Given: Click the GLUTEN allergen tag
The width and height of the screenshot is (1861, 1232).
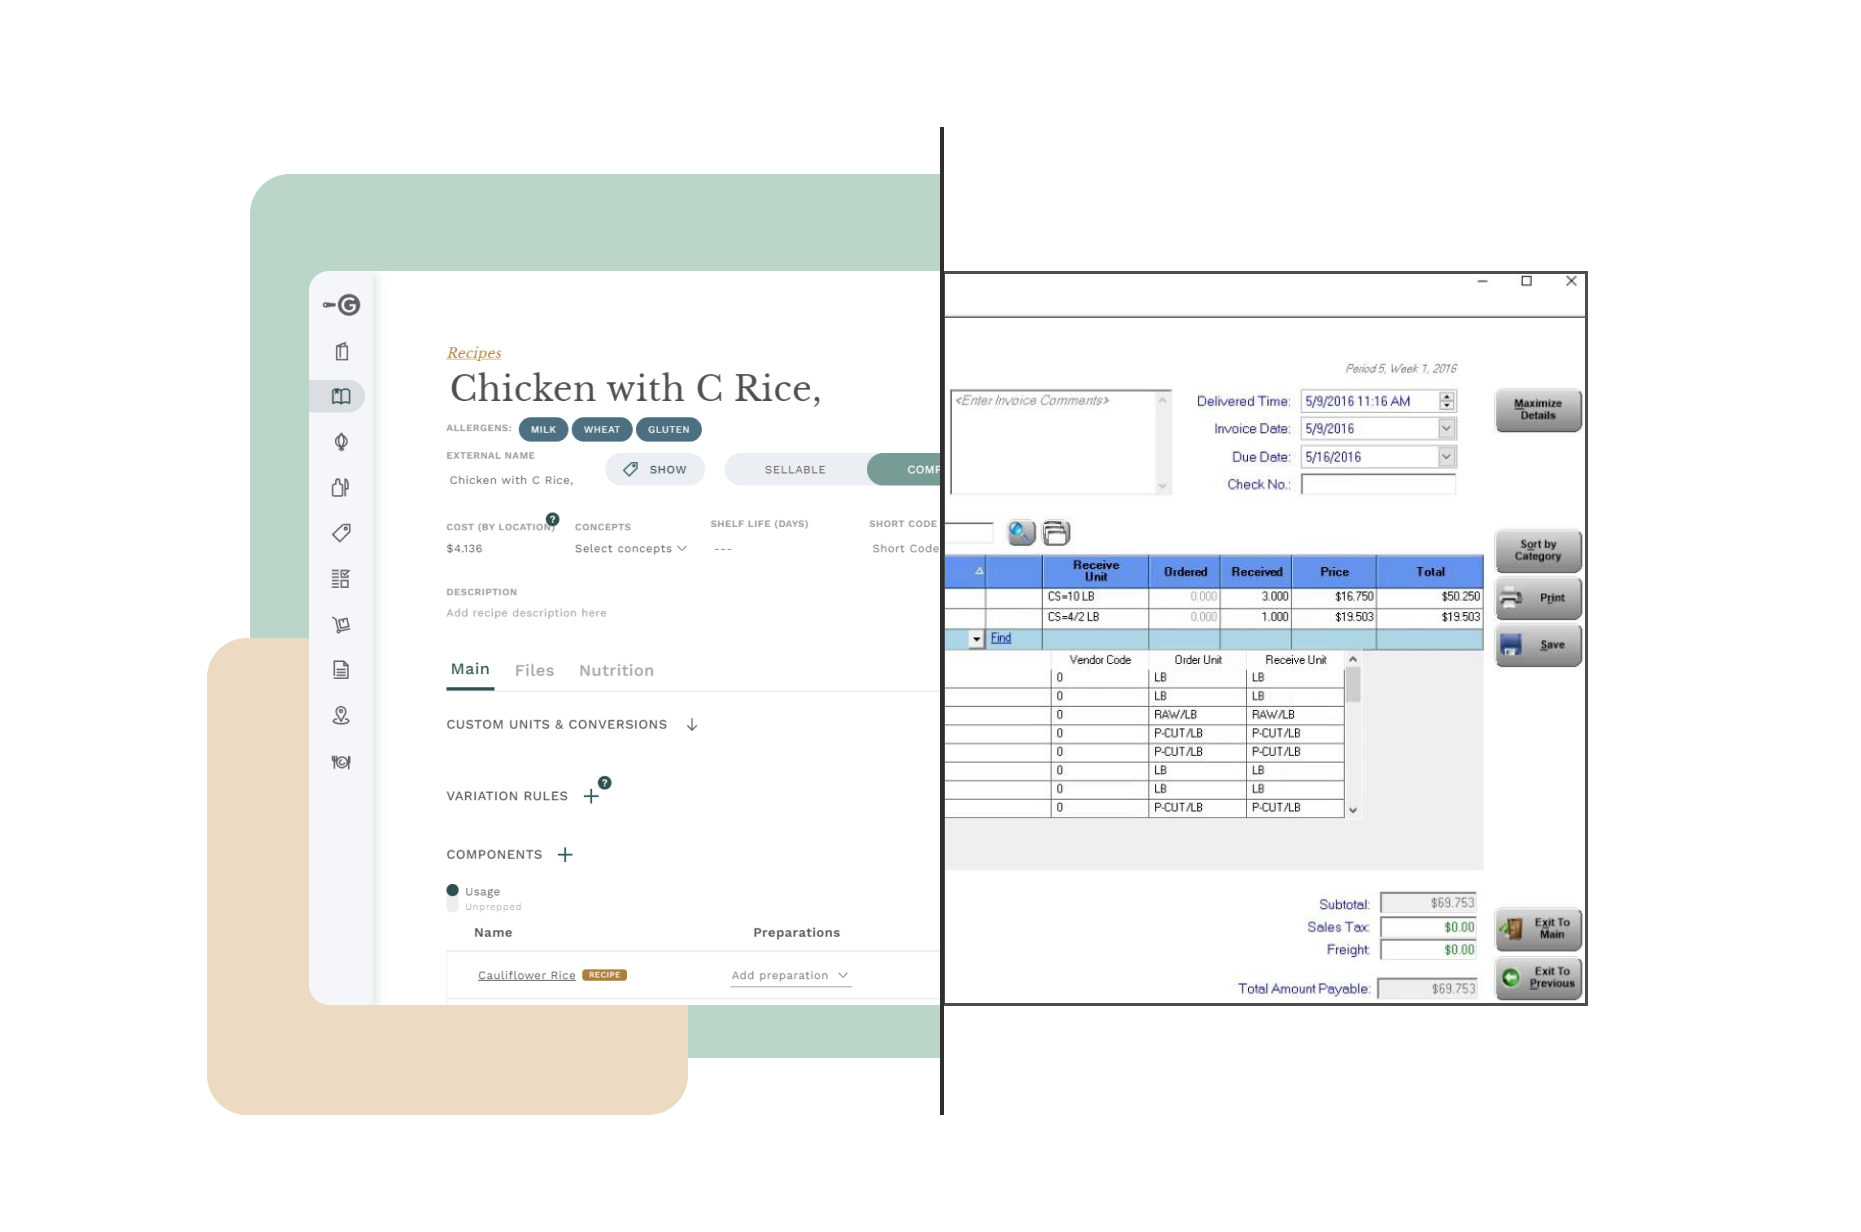Looking at the screenshot, I should (x=668, y=429).
